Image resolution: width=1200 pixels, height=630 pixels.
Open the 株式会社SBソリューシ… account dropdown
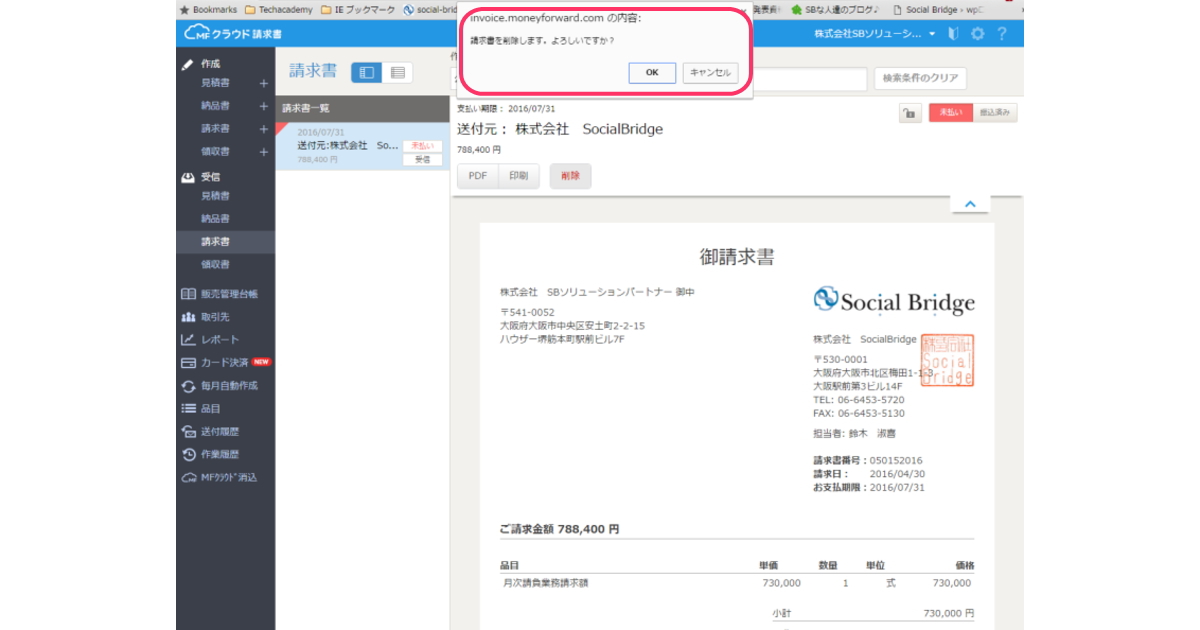(x=874, y=34)
